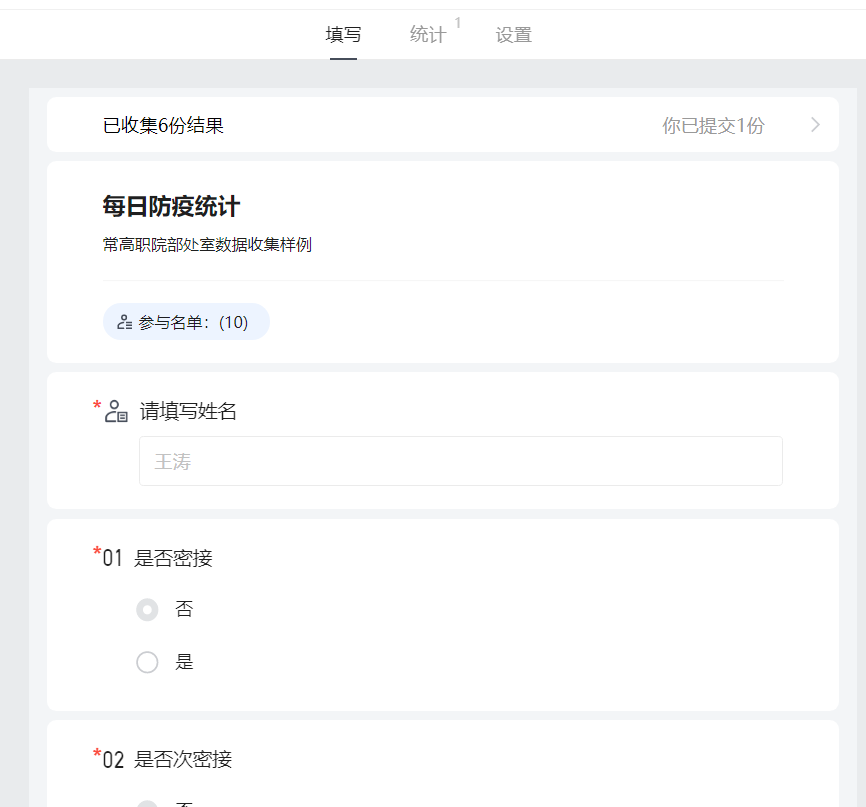Viewport: 866px width, 807px height.
Task: Select the radio option under 是否次密接
Action: click(x=147, y=803)
